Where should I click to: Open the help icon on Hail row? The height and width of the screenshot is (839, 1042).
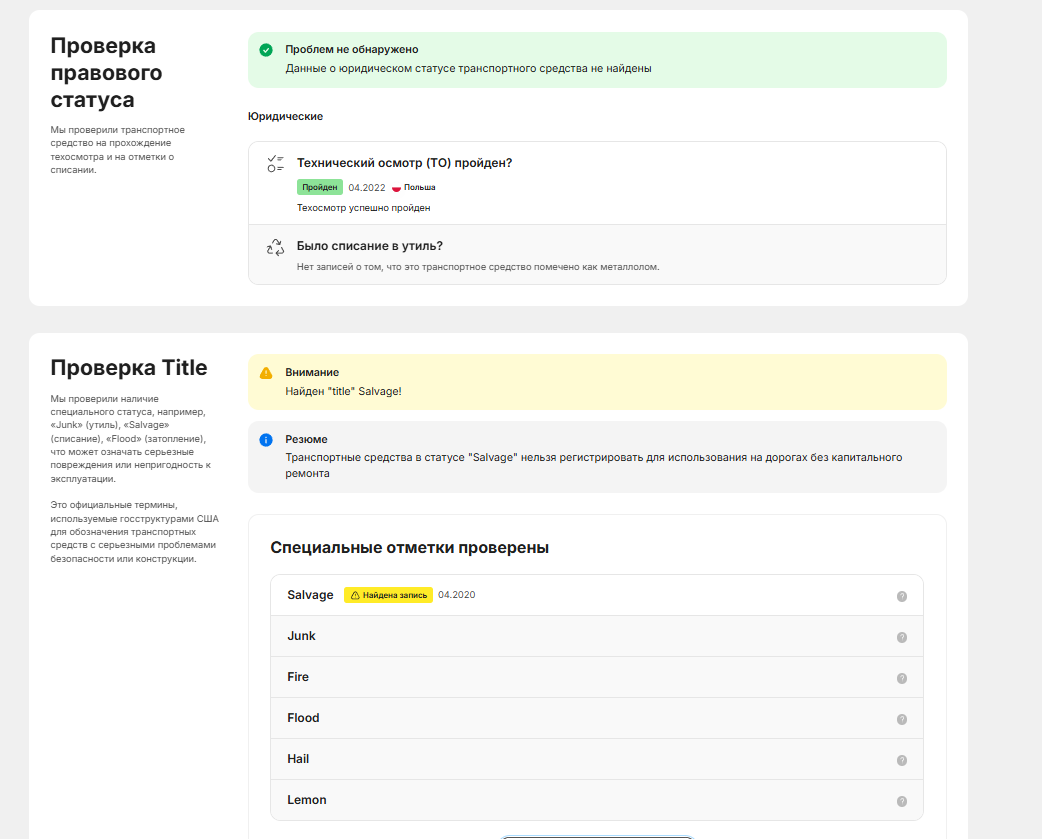tap(902, 761)
